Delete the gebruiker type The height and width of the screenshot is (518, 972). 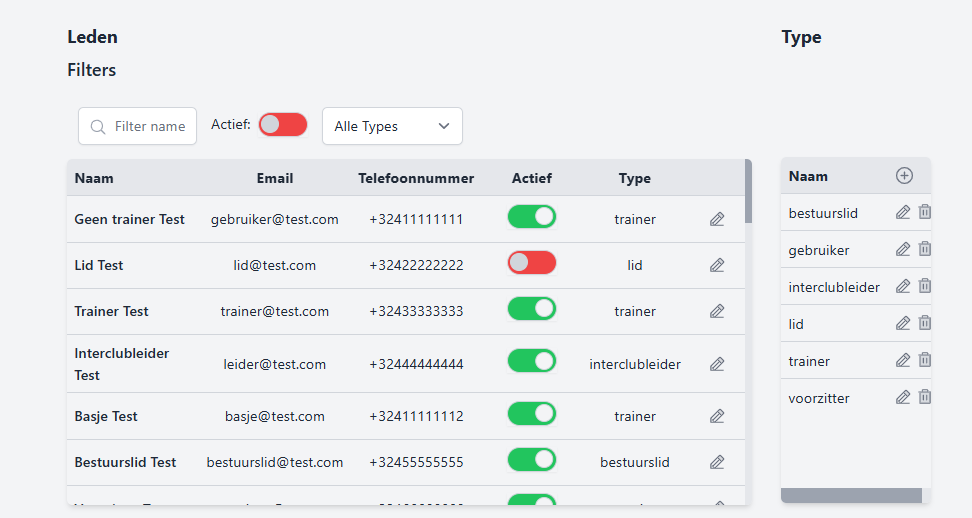tap(925, 249)
